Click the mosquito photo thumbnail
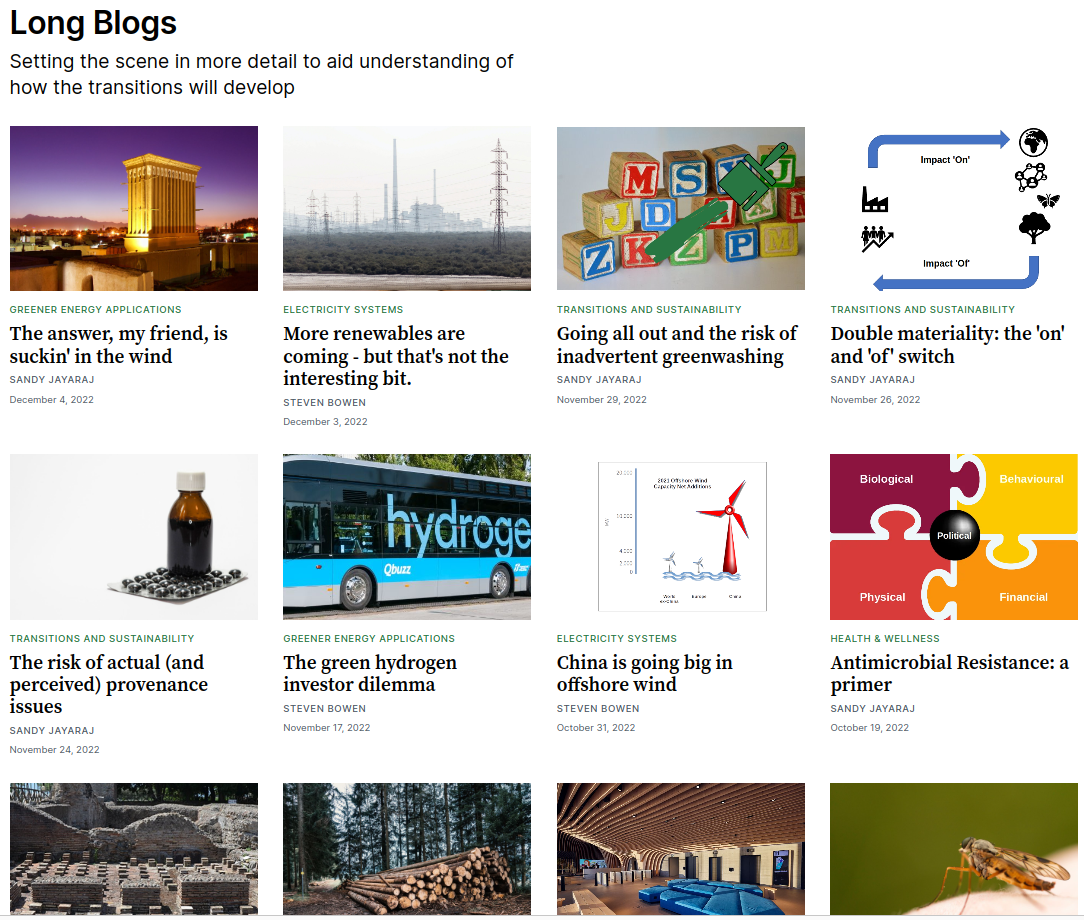This screenshot has width=1084, height=920. (953, 848)
